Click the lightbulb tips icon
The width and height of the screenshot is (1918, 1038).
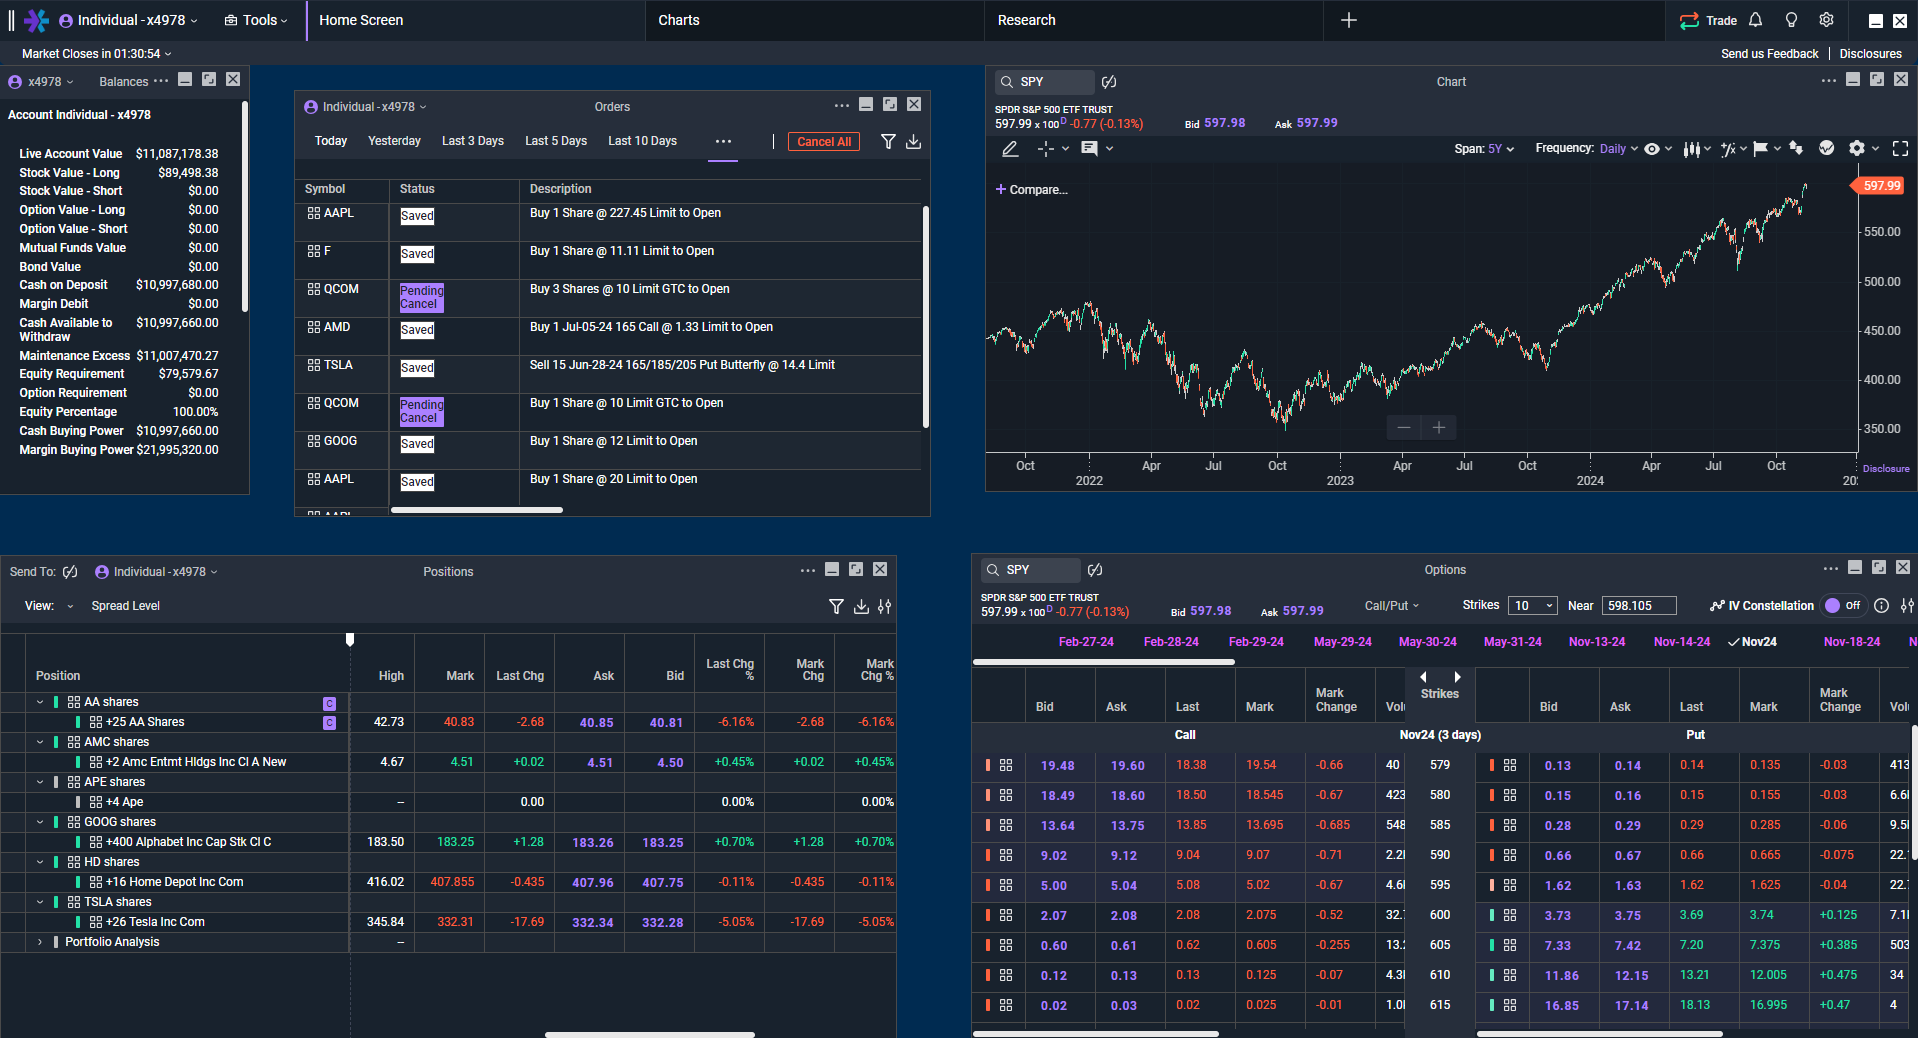tap(1791, 20)
